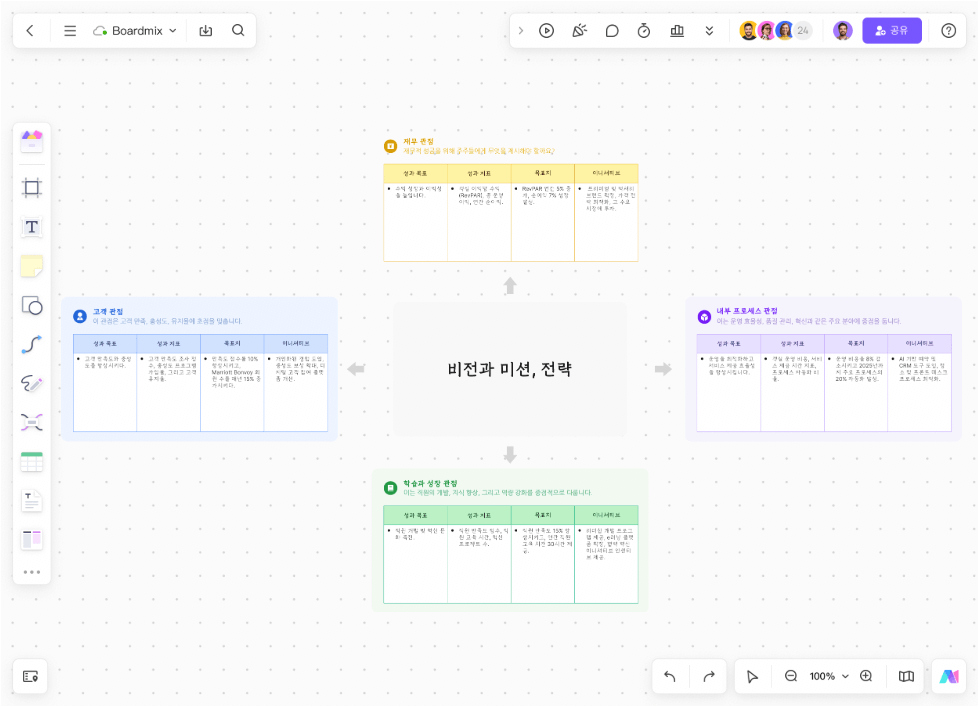Select the 내부 프로세스 관점 heading

click(x=747, y=311)
